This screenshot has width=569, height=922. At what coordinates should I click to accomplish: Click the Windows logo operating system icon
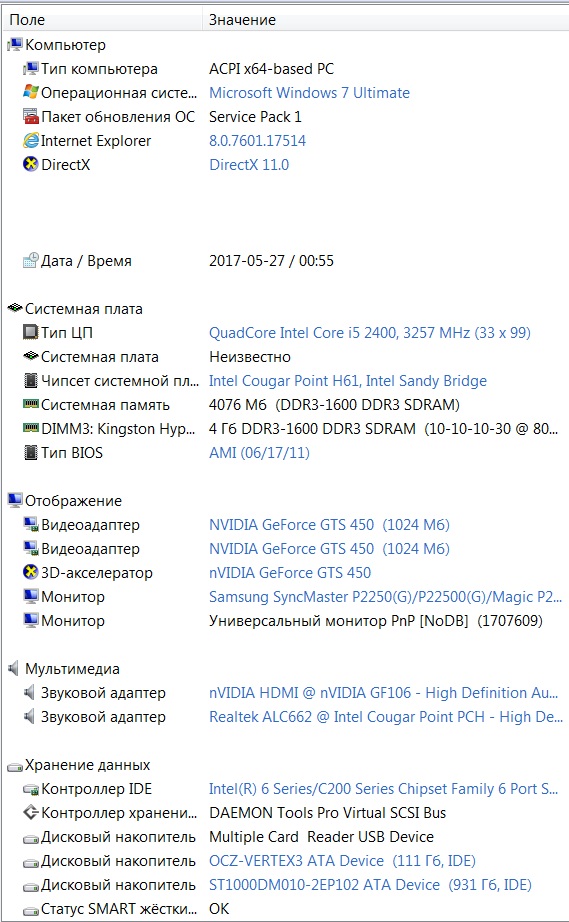coord(31,92)
